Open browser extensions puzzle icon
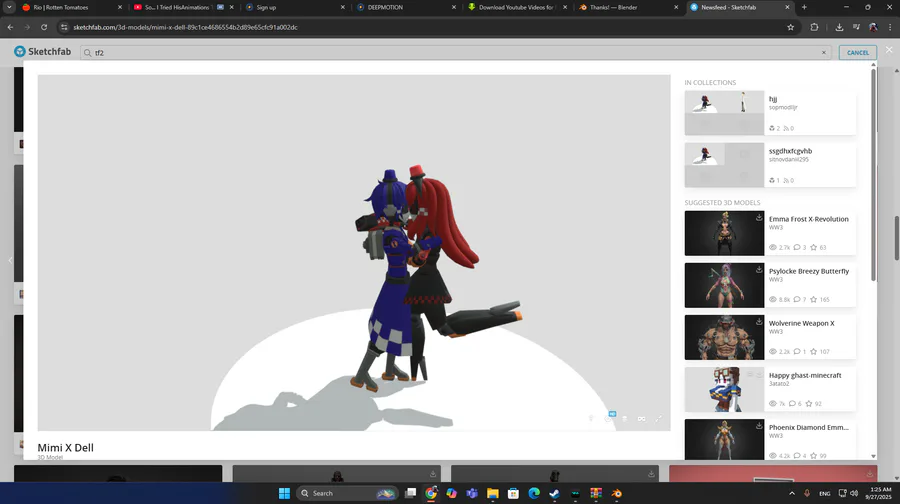This screenshot has width=900, height=504. (814, 27)
